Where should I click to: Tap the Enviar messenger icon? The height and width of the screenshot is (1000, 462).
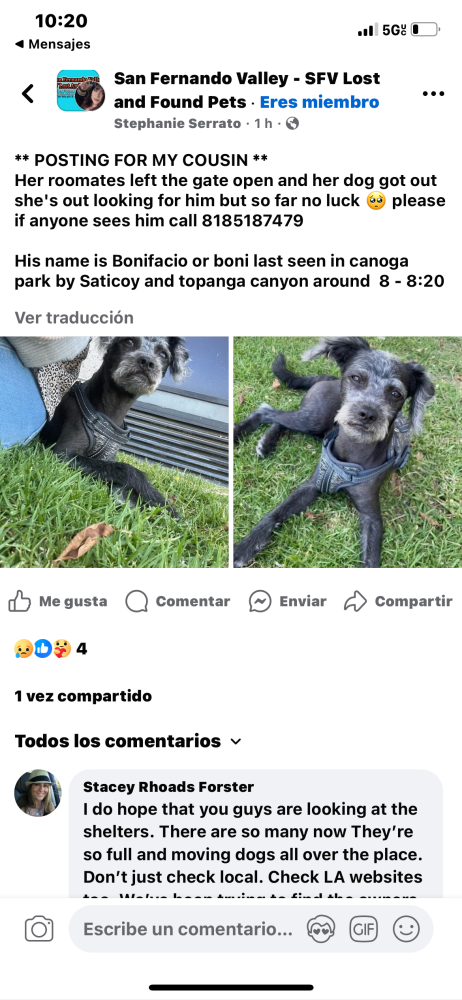[260, 601]
